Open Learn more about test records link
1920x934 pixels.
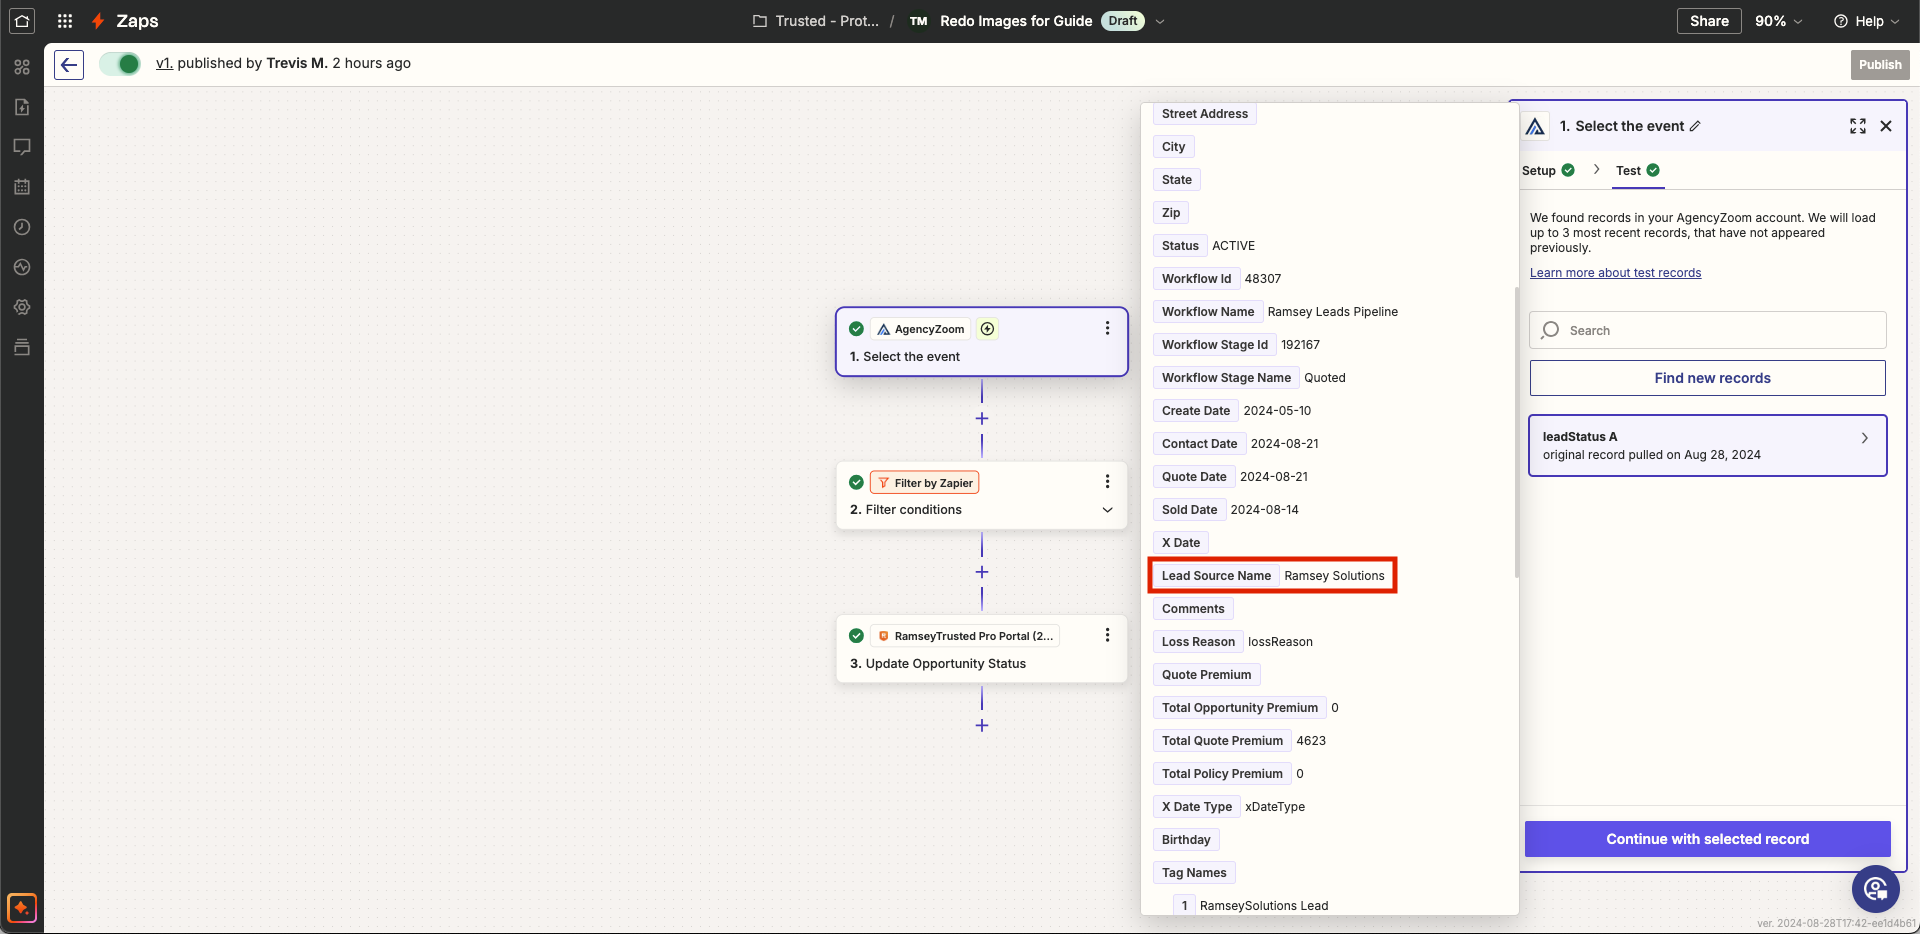point(1615,273)
